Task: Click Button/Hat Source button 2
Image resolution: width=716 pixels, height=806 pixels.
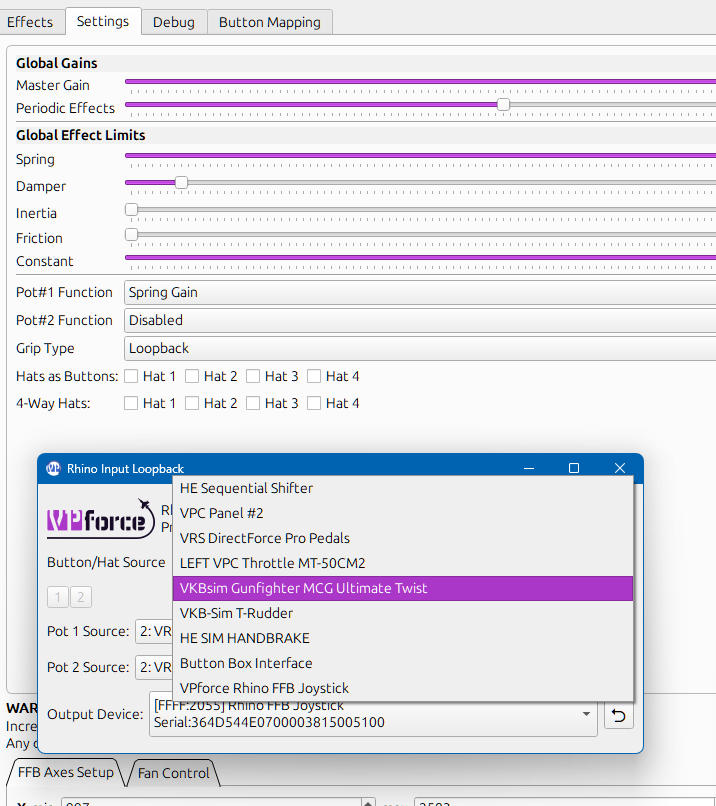Action: pyautogui.click(x=81, y=597)
